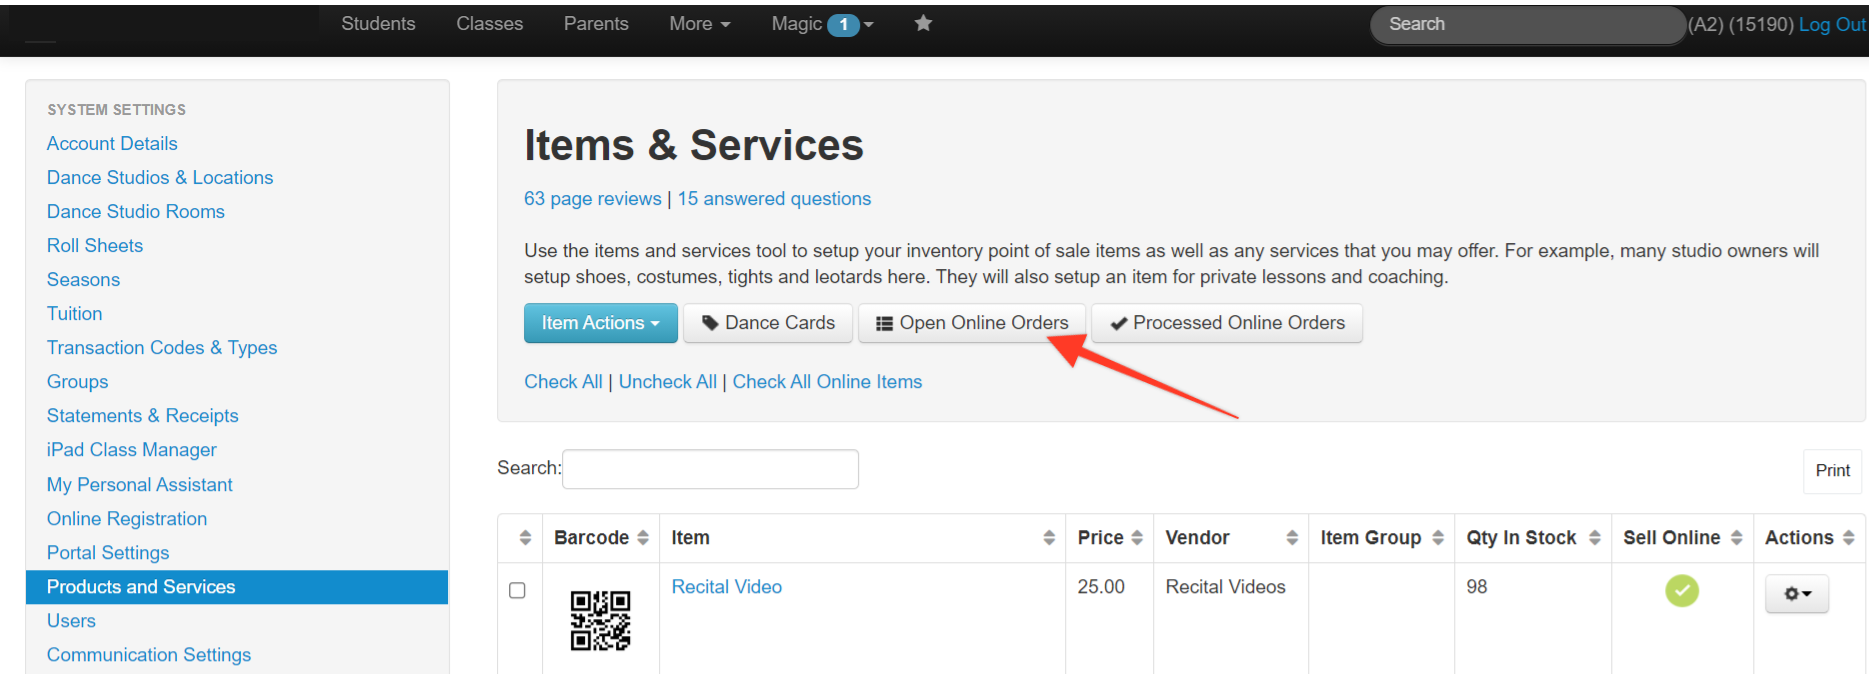The height and width of the screenshot is (674, 1870).
Task: Click the Recital Videos vendor cell
Action: [x=1226, y=587]
